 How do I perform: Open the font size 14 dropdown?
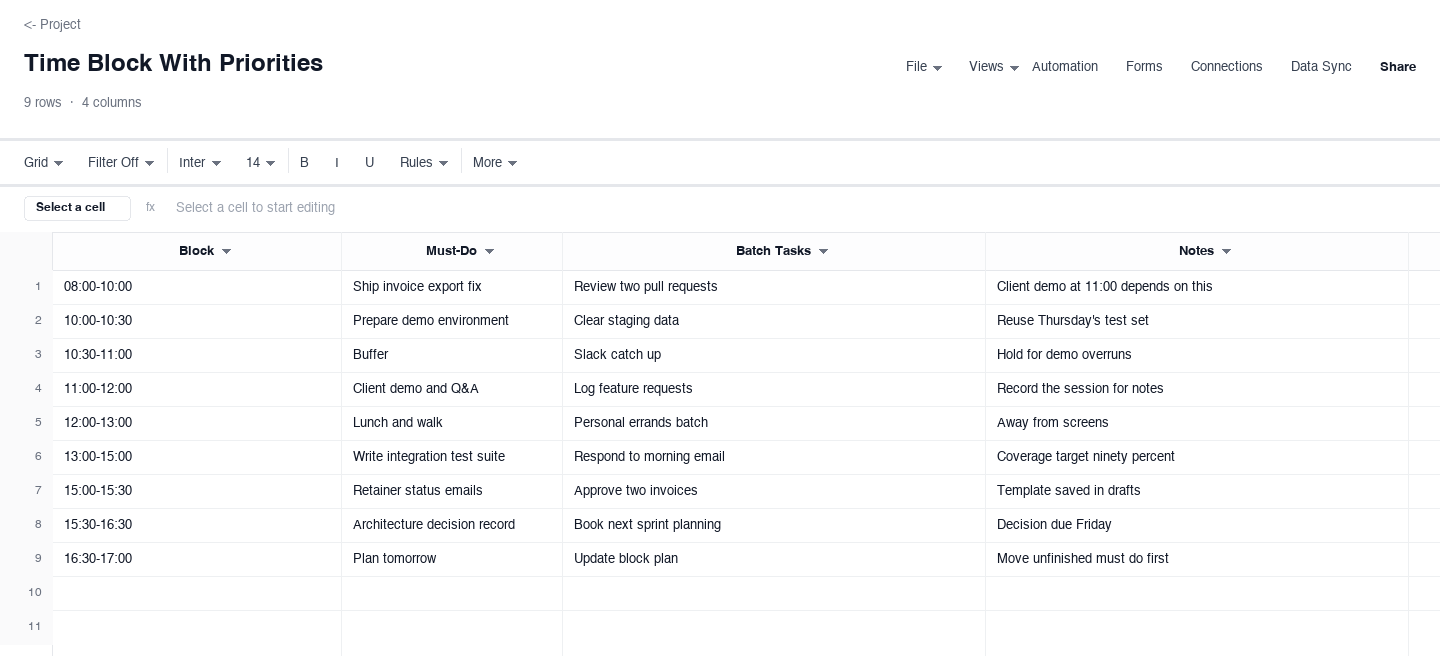point(260,163)
